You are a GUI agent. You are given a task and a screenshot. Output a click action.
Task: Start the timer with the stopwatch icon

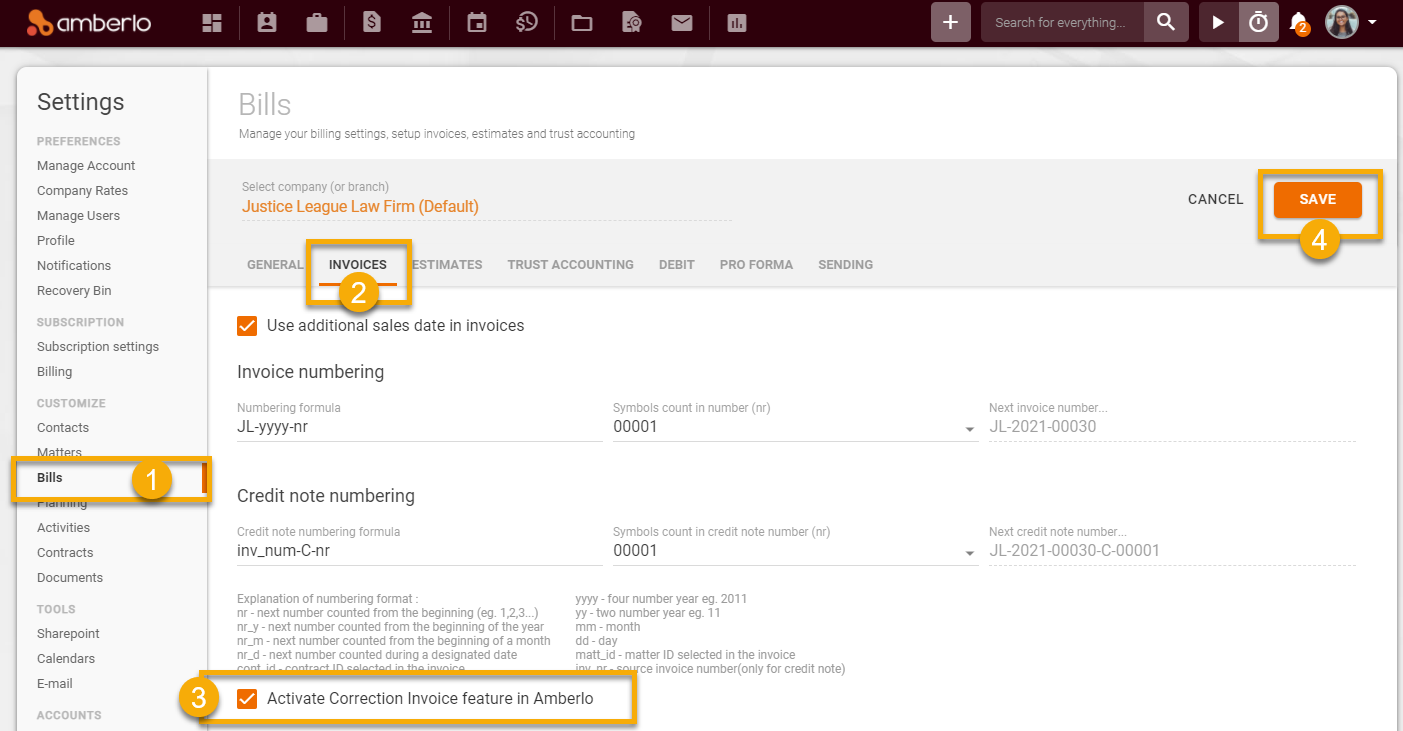coord(1258,22)
